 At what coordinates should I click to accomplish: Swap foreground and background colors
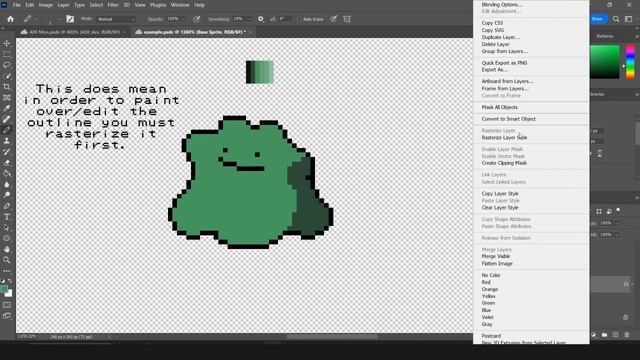(10, 281)
